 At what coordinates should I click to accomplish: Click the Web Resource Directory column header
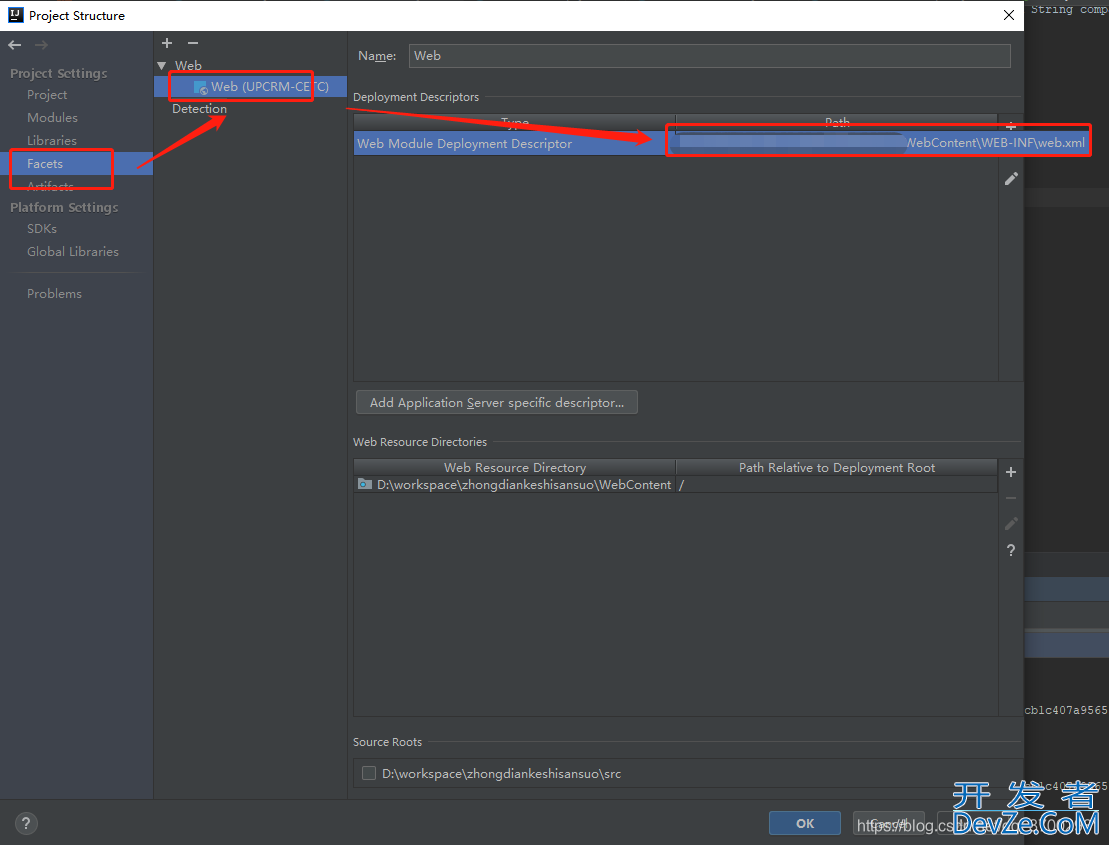click(x=515, y=467)
